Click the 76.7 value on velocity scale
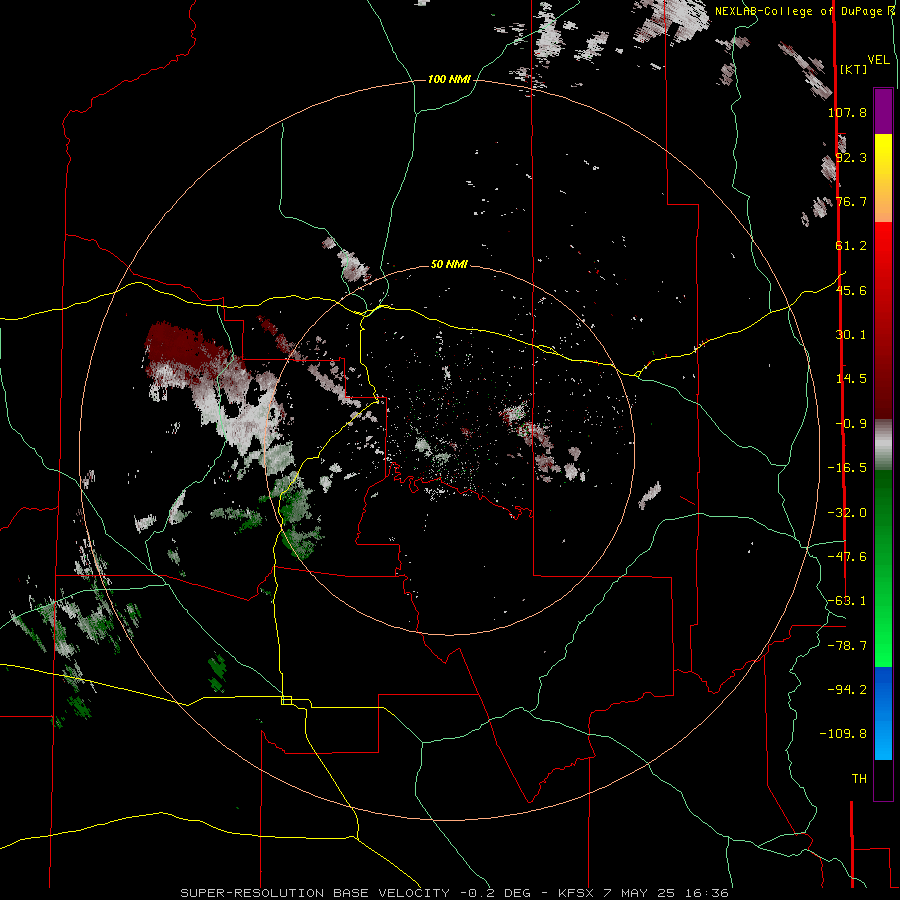Screen dimensions: 900x900 coord(851,201)
